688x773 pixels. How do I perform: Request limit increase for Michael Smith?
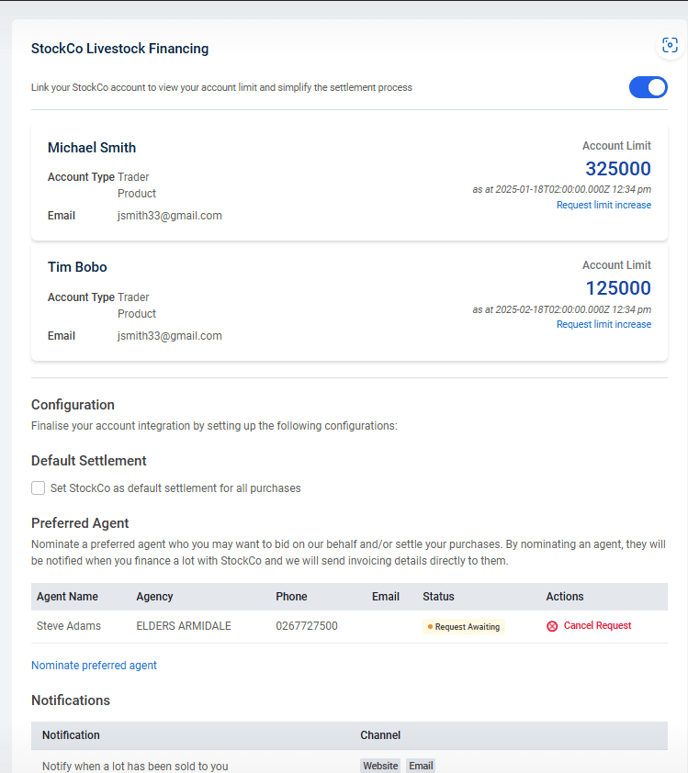coord(604,205)
